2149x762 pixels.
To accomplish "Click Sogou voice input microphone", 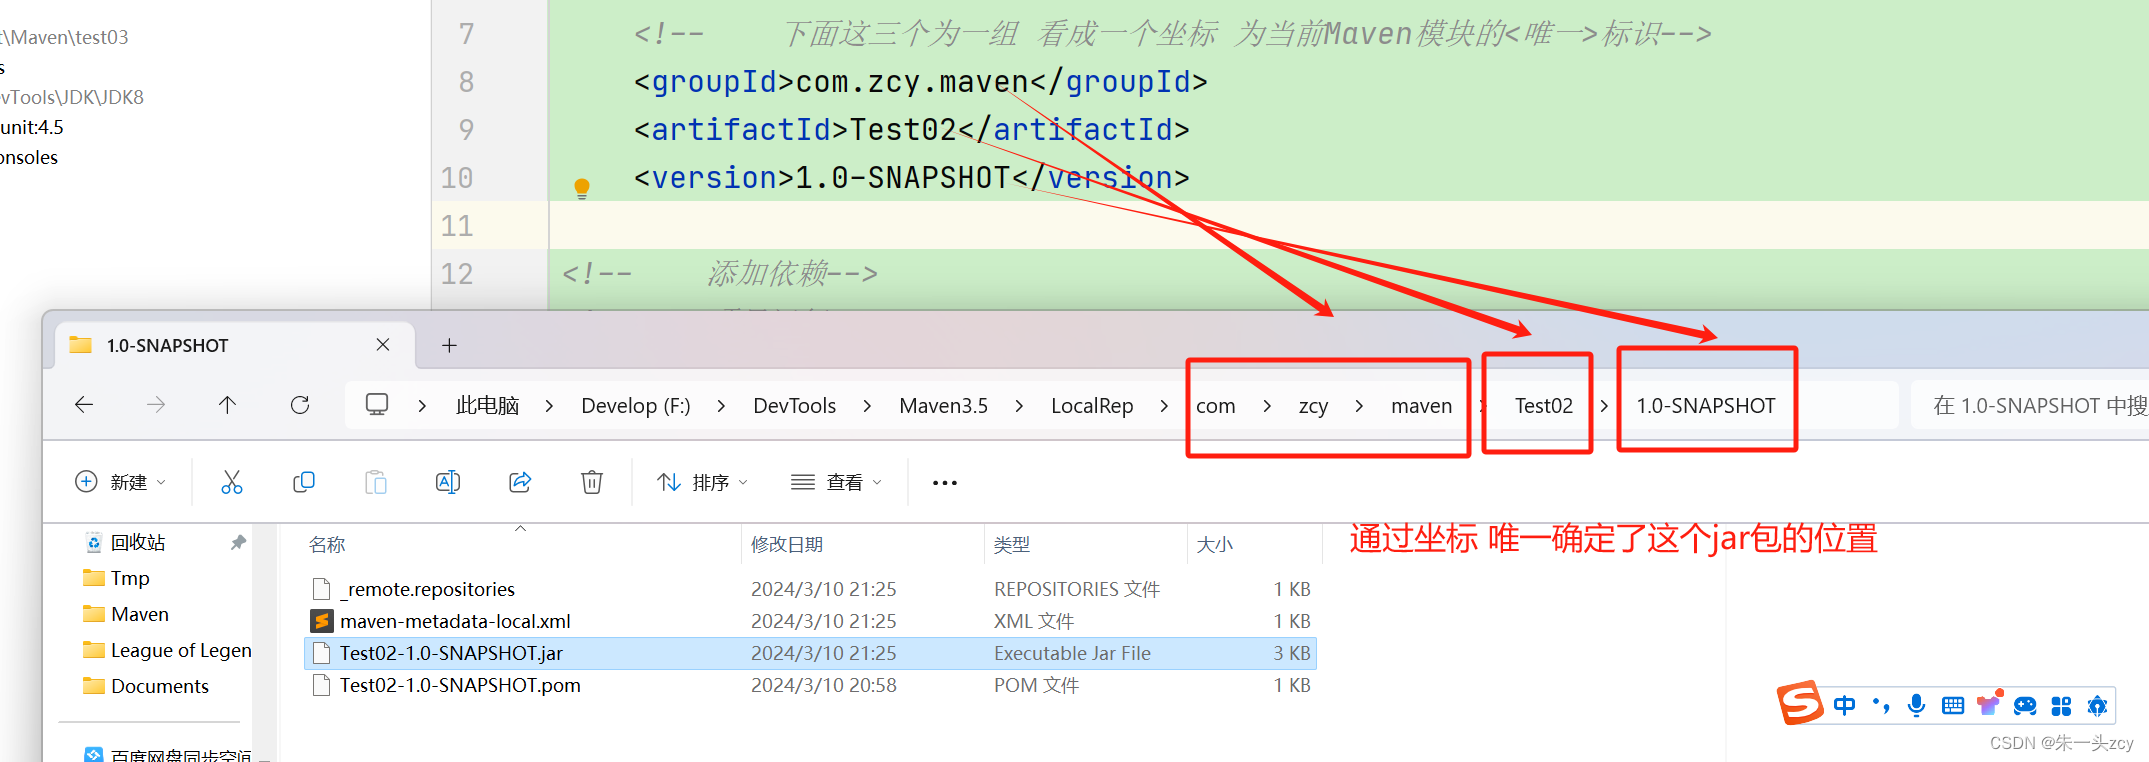I will click(x=1916, y=706).
